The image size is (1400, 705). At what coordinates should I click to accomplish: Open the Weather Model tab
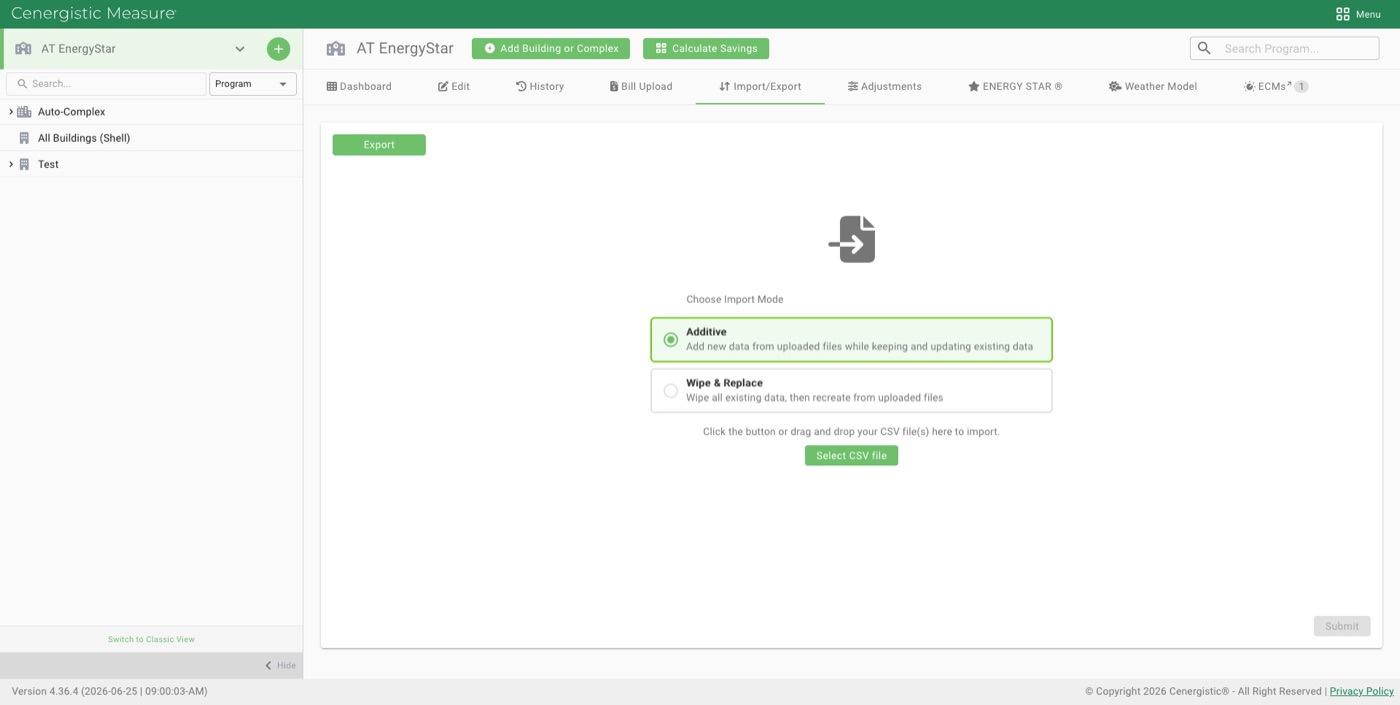1153,86
